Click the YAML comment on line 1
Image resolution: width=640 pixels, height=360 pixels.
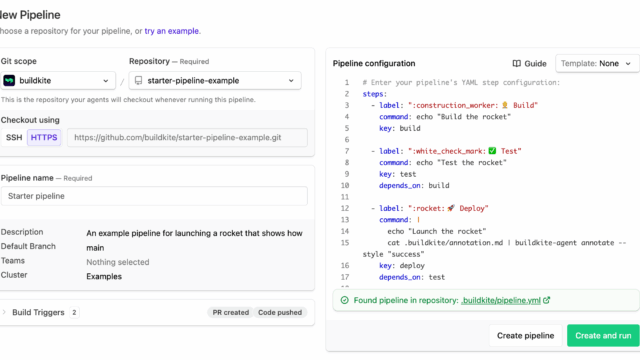click(x=461, y=82)
